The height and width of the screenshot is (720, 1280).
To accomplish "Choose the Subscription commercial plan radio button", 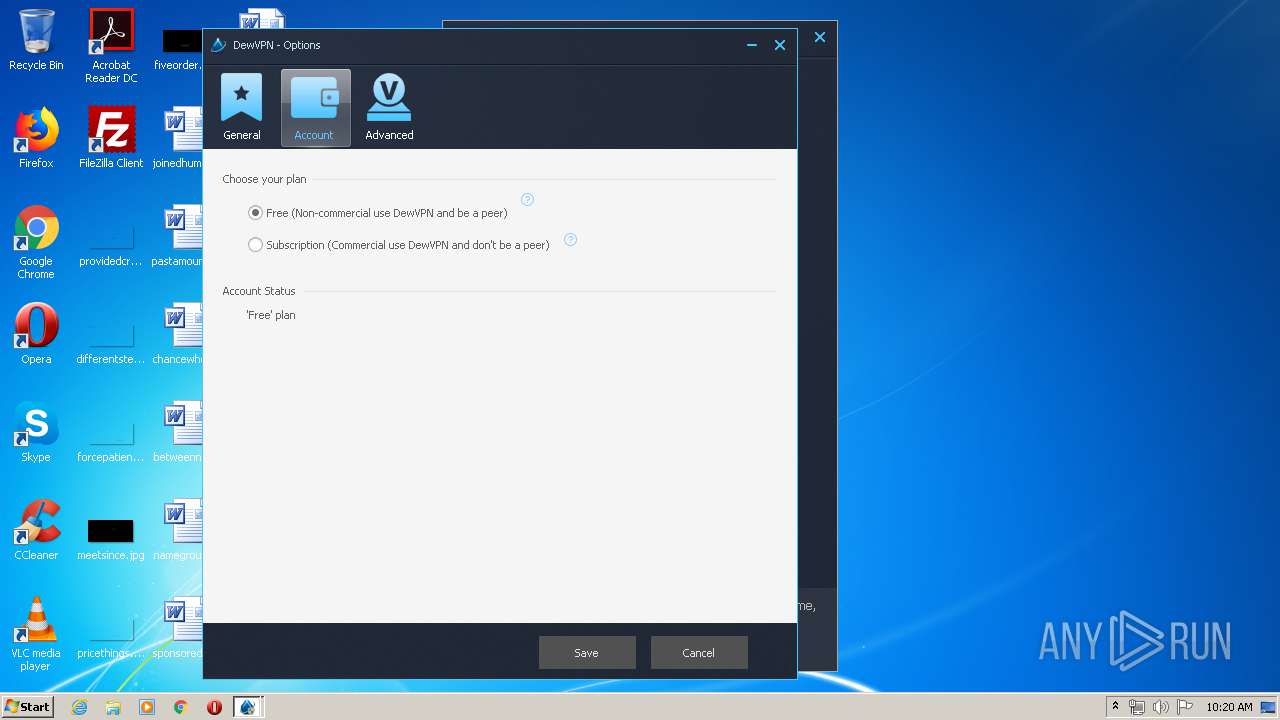I will pyautogui.click(x=255, y=245).
